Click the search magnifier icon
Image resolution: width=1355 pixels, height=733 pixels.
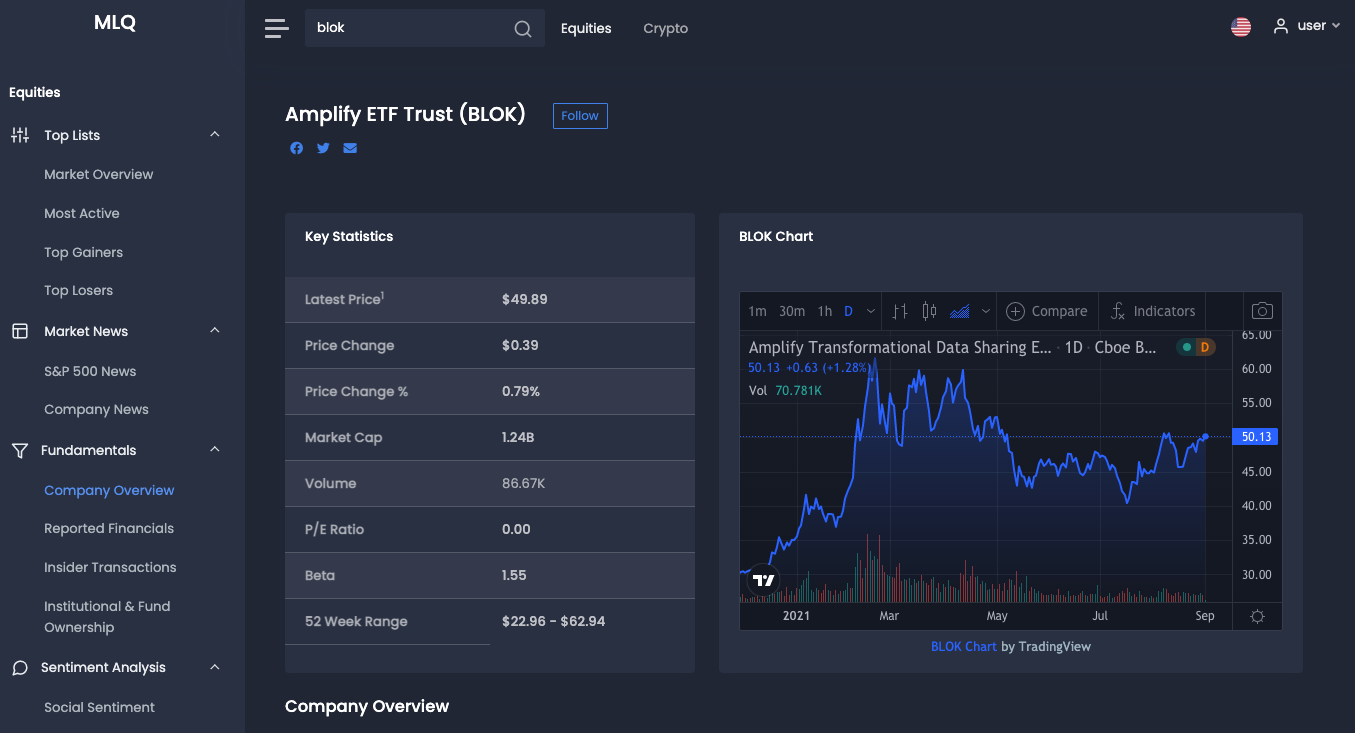tap(523, 29)
